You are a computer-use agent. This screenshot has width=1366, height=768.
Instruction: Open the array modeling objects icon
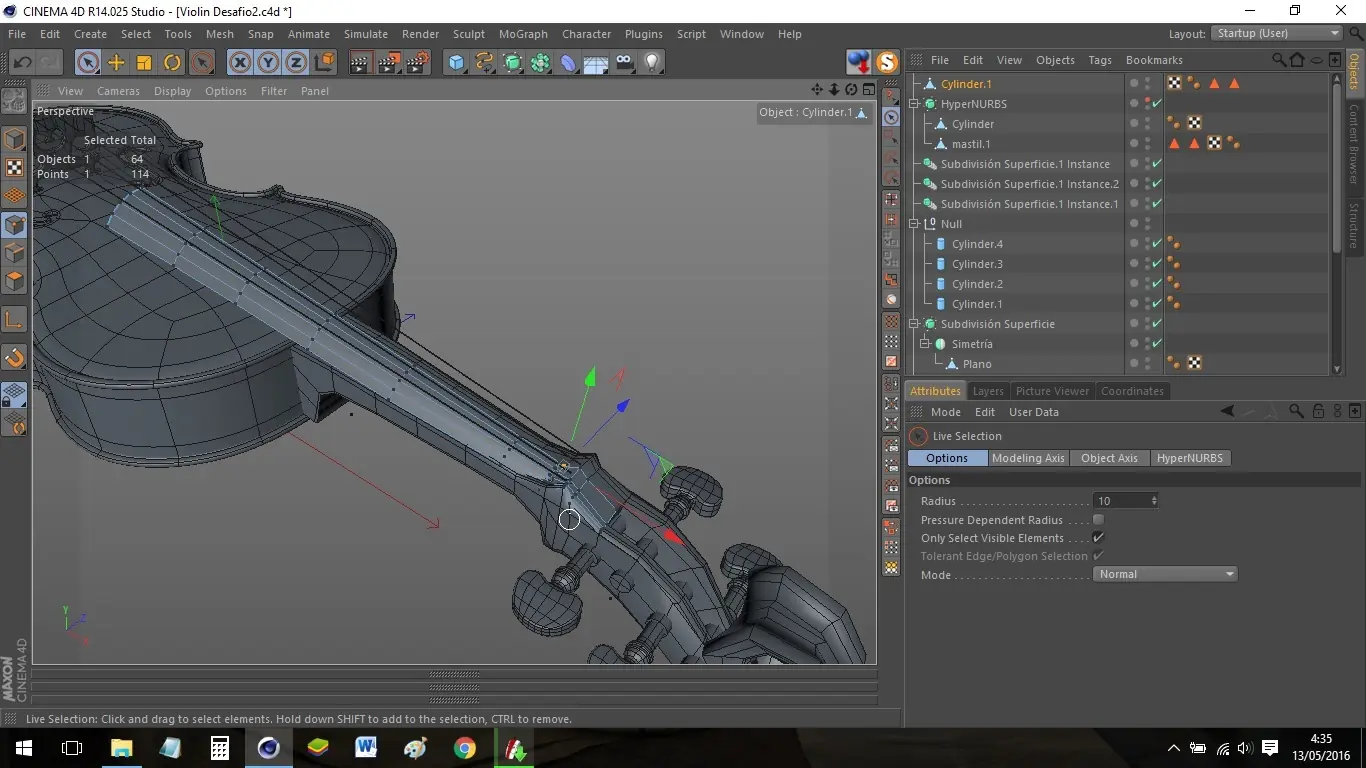pos(541,62)
